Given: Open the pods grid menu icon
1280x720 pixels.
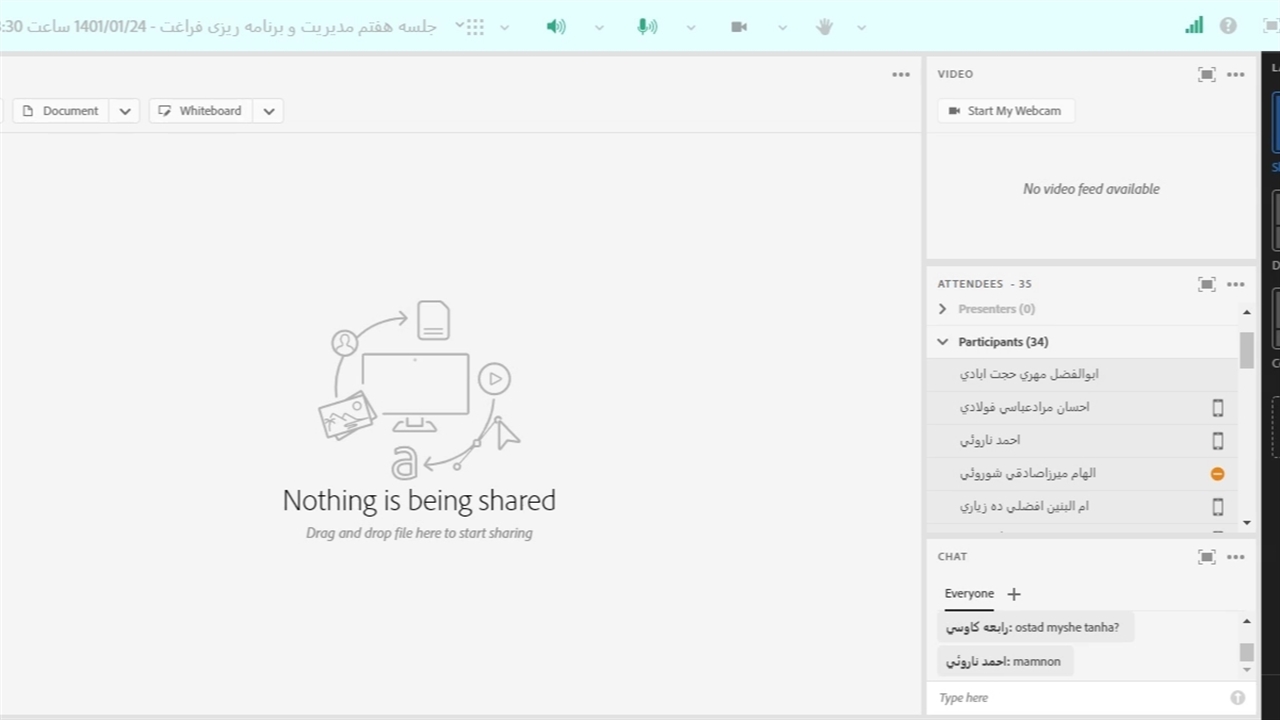Looking at the screenshot, I should (475, 27).
